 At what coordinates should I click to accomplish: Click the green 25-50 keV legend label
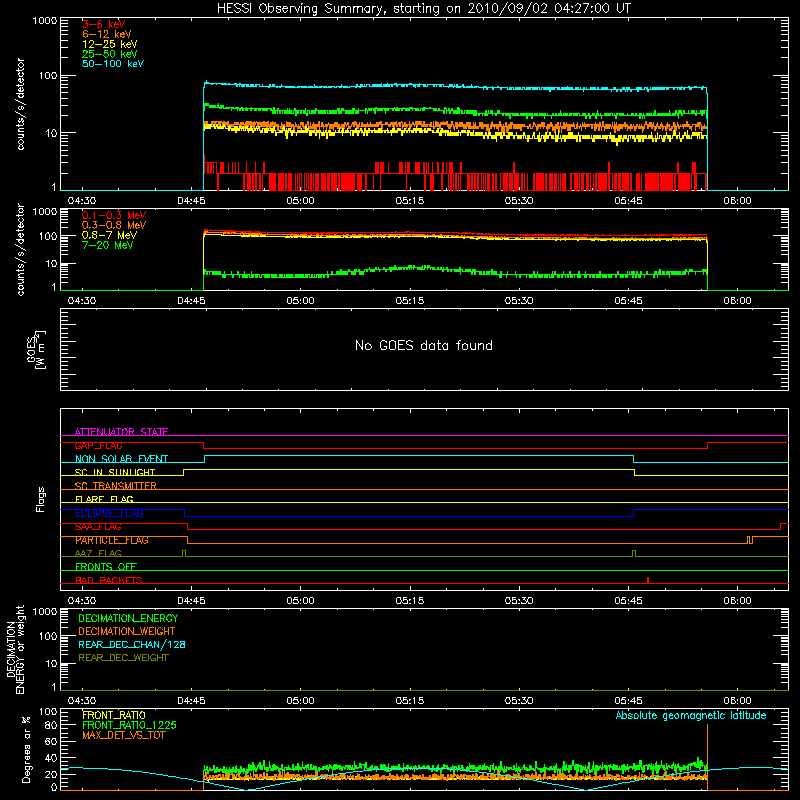pos(110,54)
